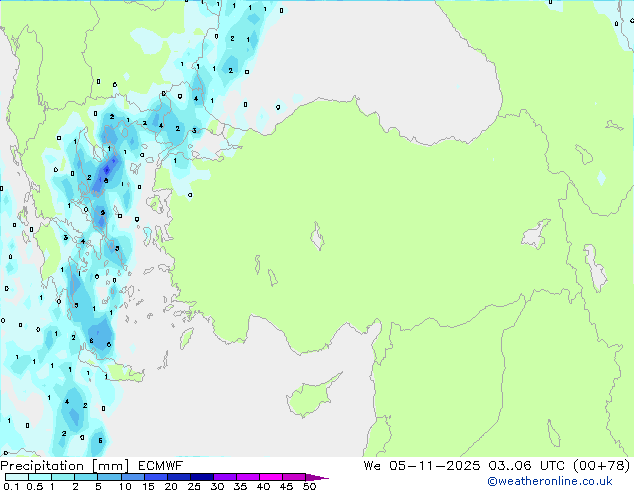This screenshot has width=634, height=490.
Task: Pick the 10–15 mm legend swatch
Action: pyautogui.click(x=132, y=477)
